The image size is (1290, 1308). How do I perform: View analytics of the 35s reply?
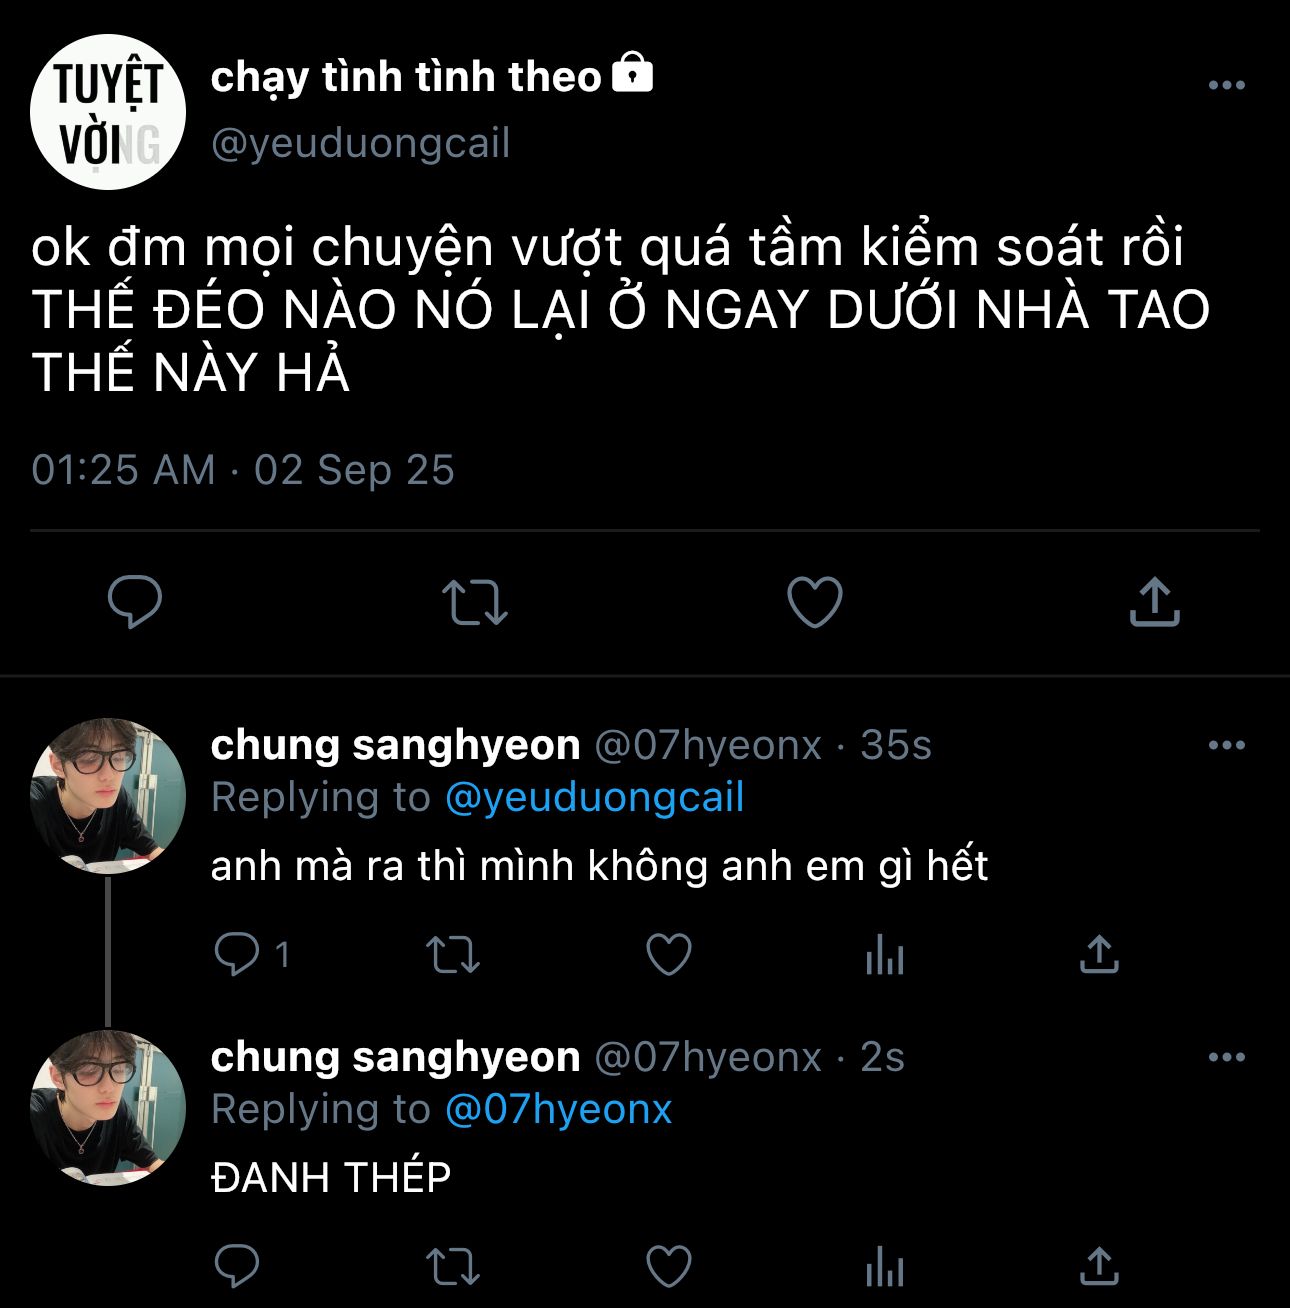click(884, 956)
